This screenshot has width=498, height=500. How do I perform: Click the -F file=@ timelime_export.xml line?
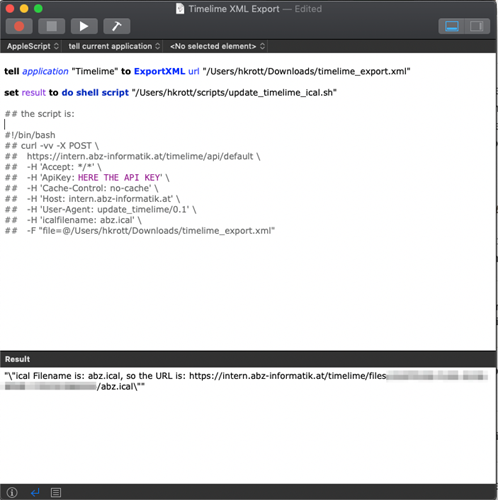(x=140, y=231)
